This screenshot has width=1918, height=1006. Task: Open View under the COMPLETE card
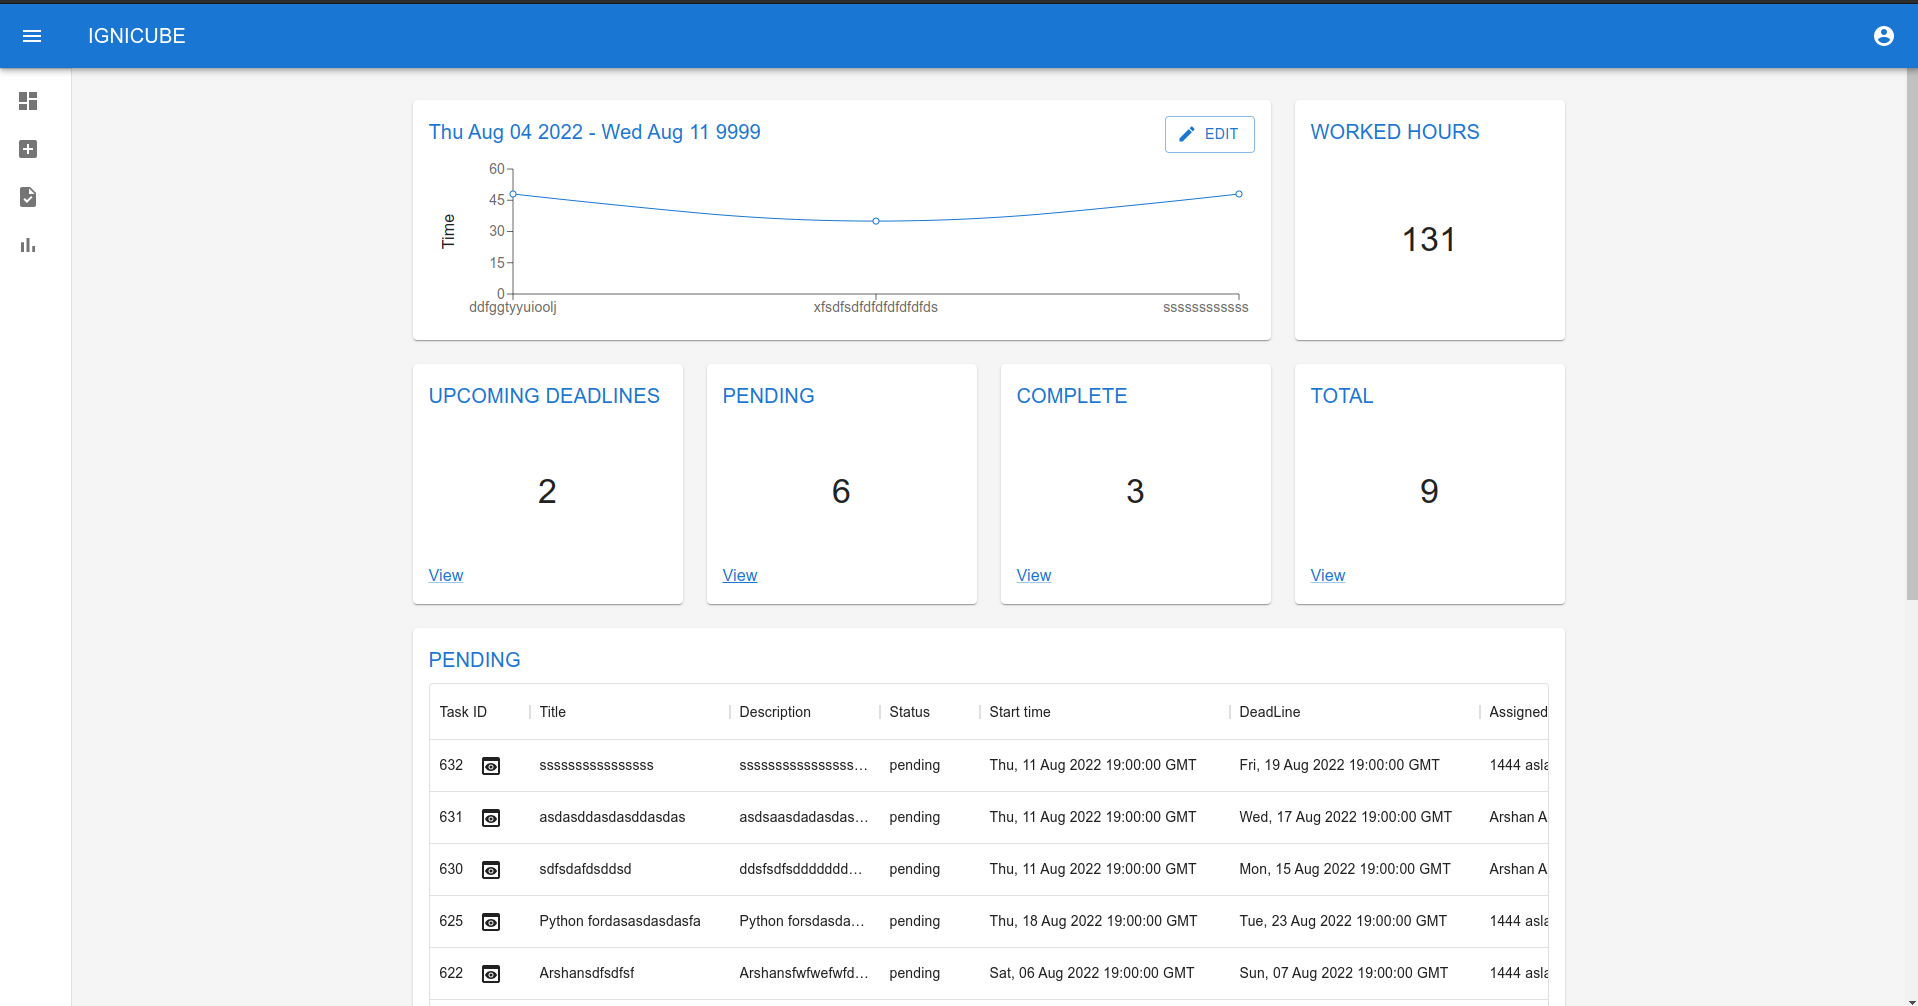(x=1033, y=575)
